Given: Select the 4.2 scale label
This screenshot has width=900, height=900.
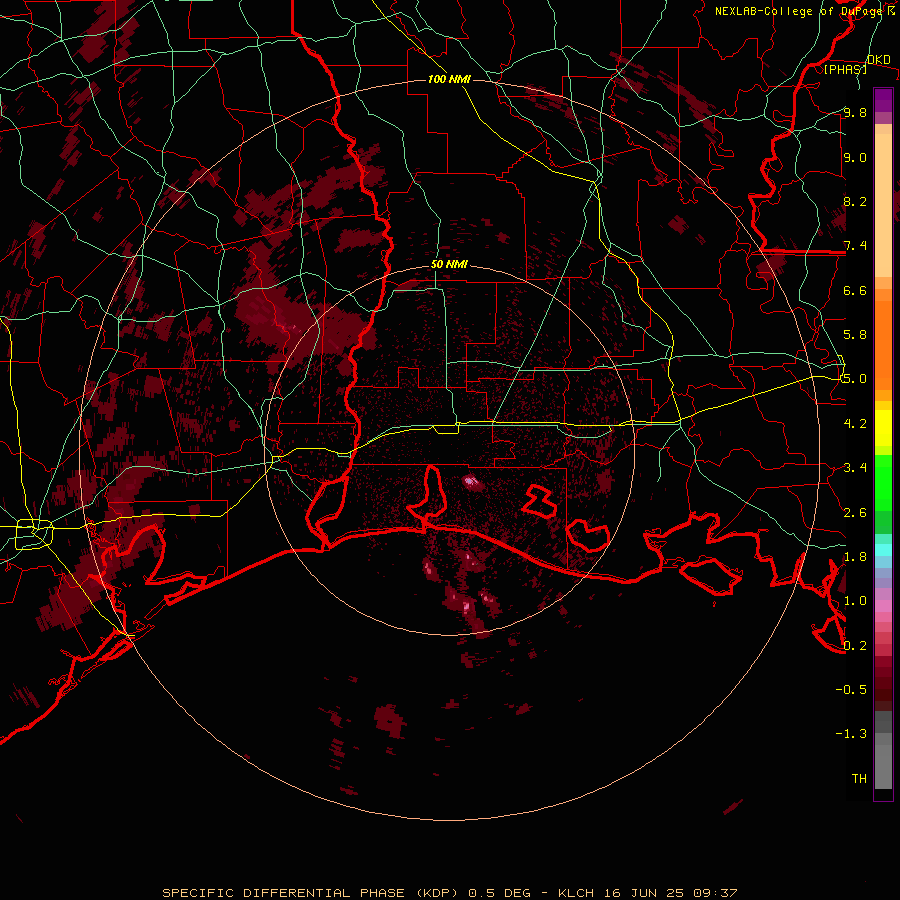Looking at the screenshot, I should click(855, 424).
